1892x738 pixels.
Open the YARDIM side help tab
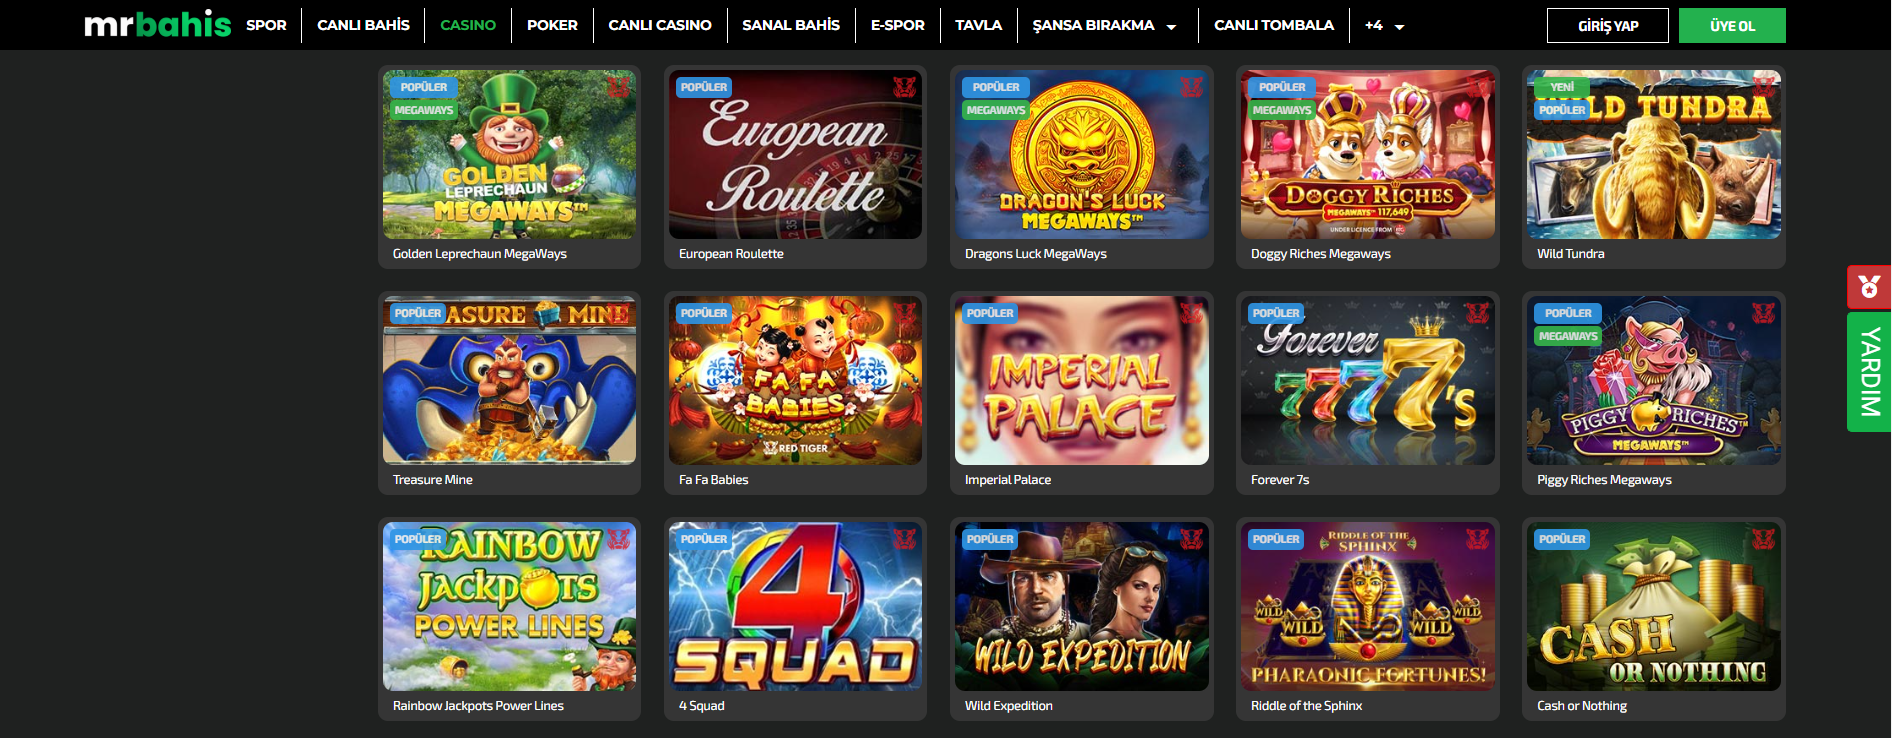(1869, 372)
